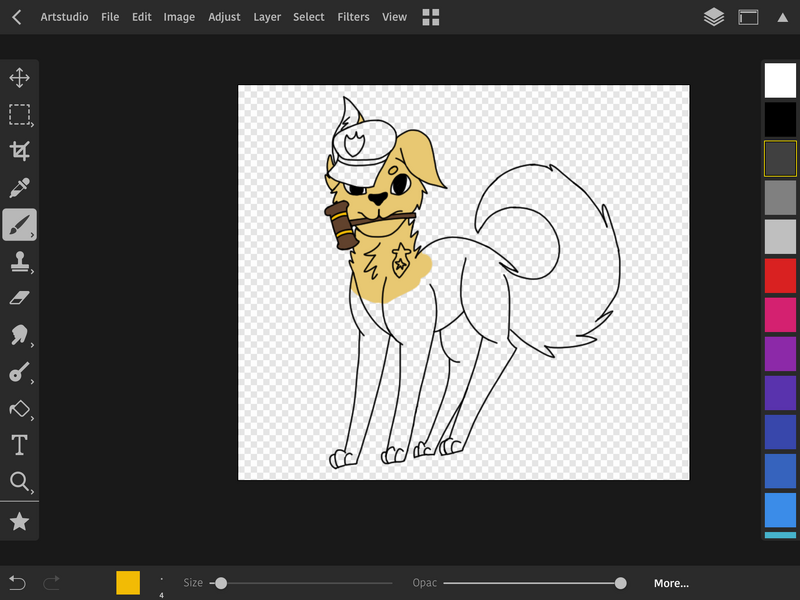Screen dimensions: 800x600
Task: Toggle the fullscreen window icon
Action: (748, 17)
